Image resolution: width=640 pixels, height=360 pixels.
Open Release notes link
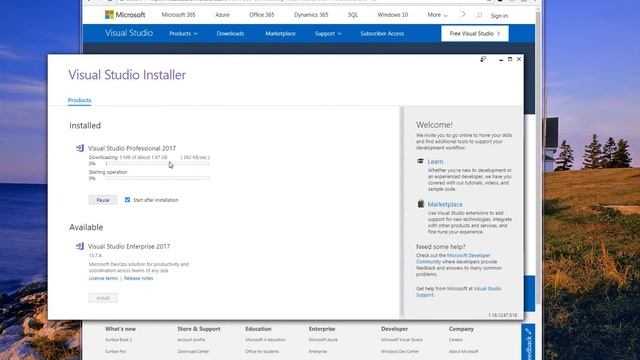tap(138, 278)
